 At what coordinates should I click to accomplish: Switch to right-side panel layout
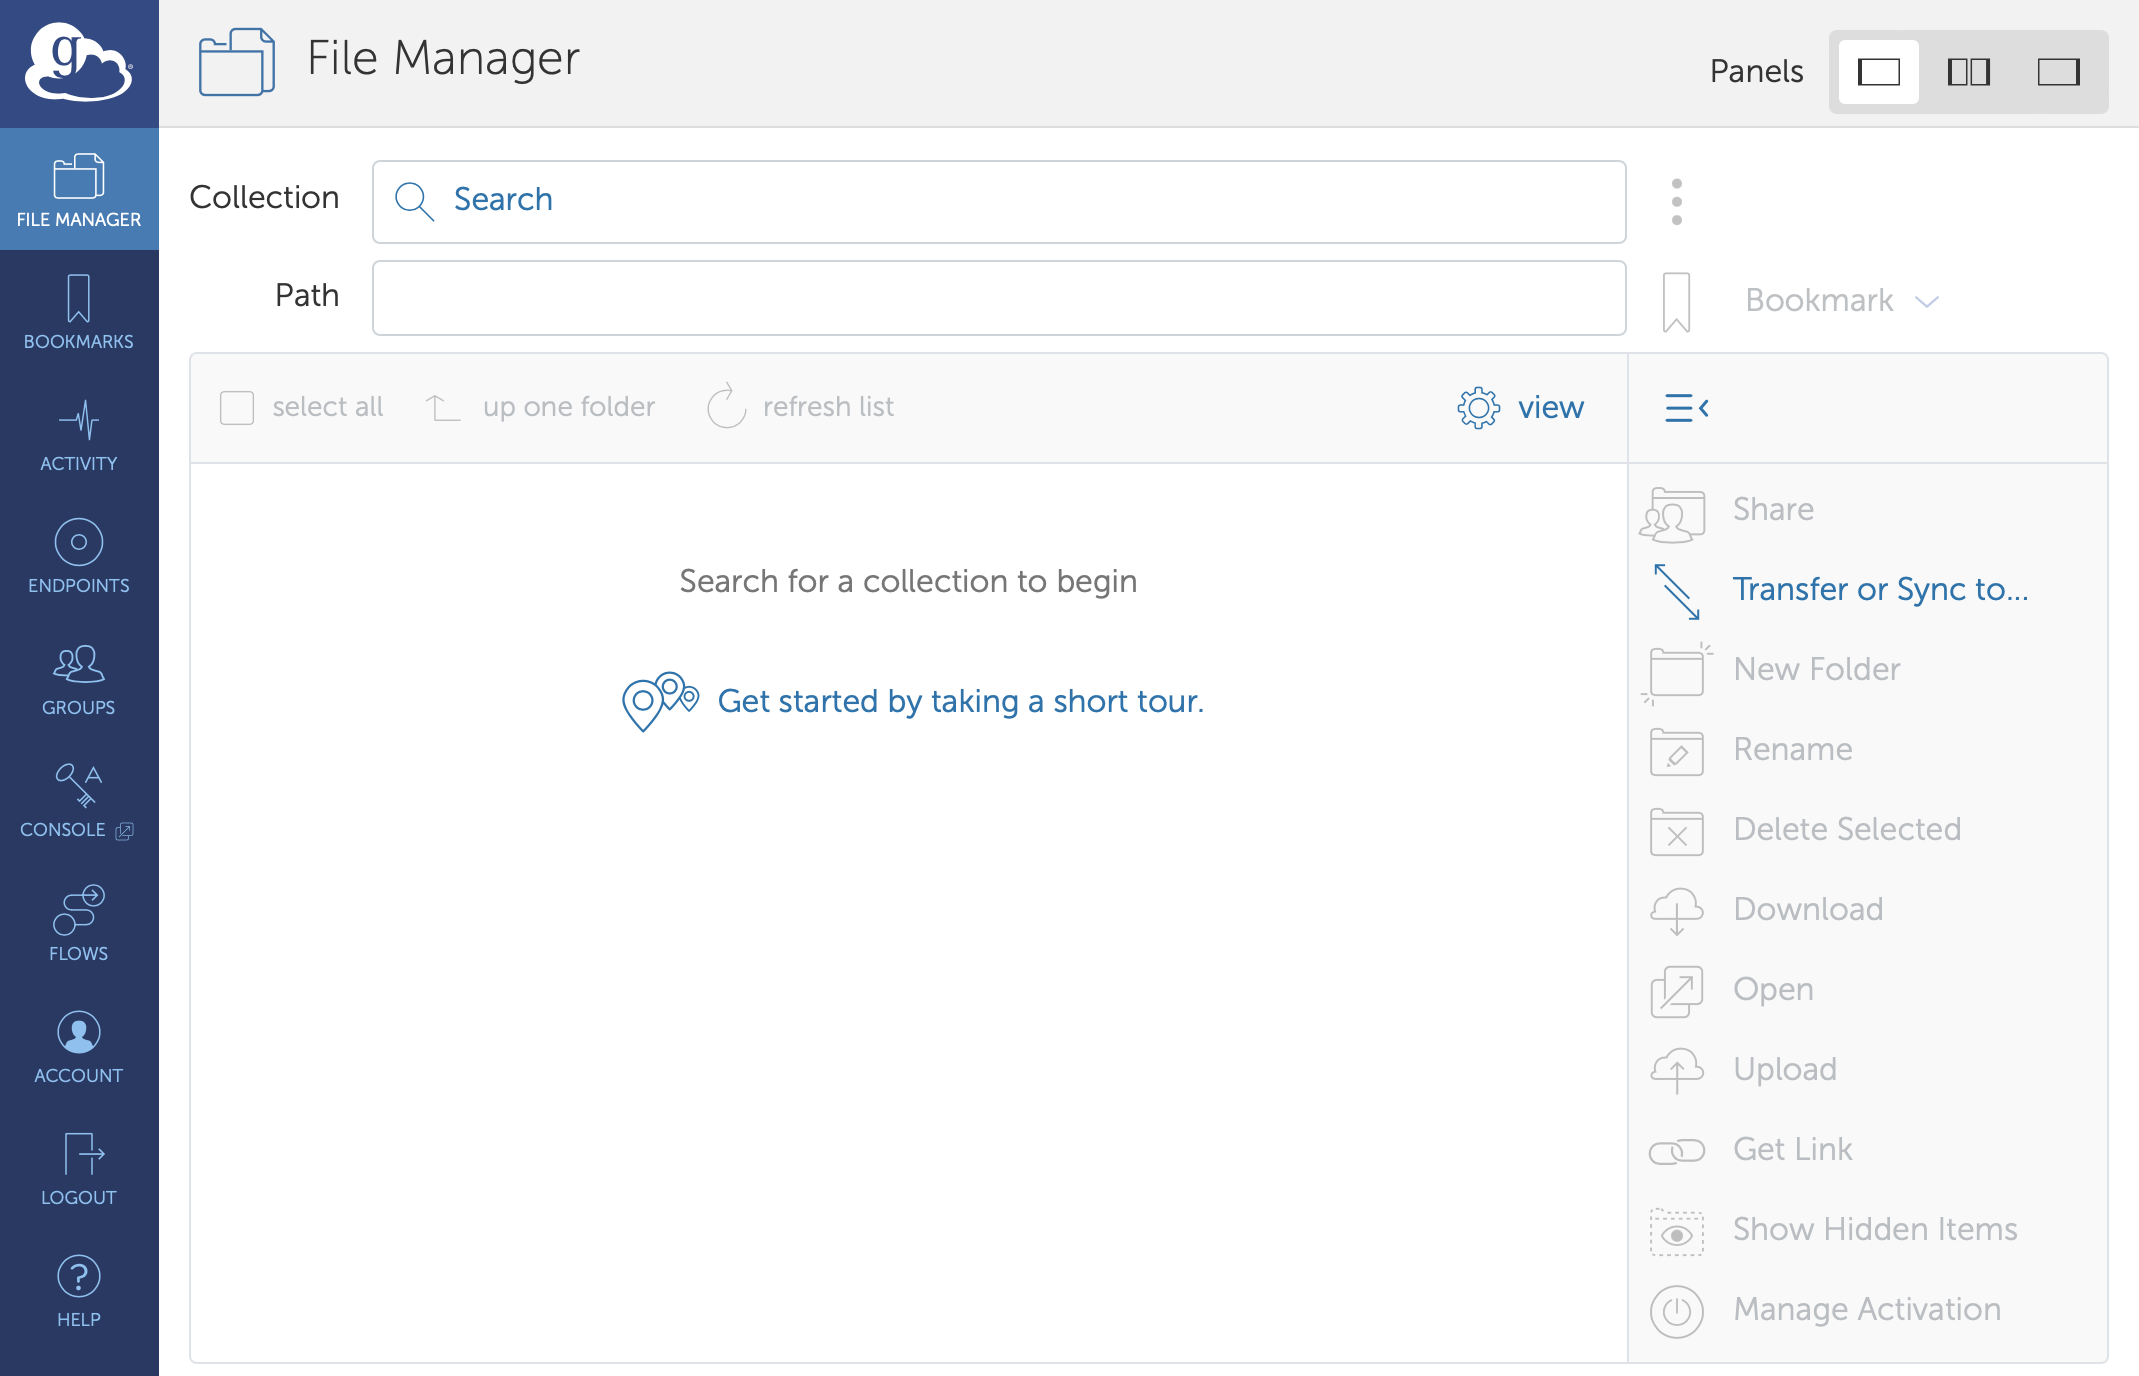click(x=2058, y=72)
